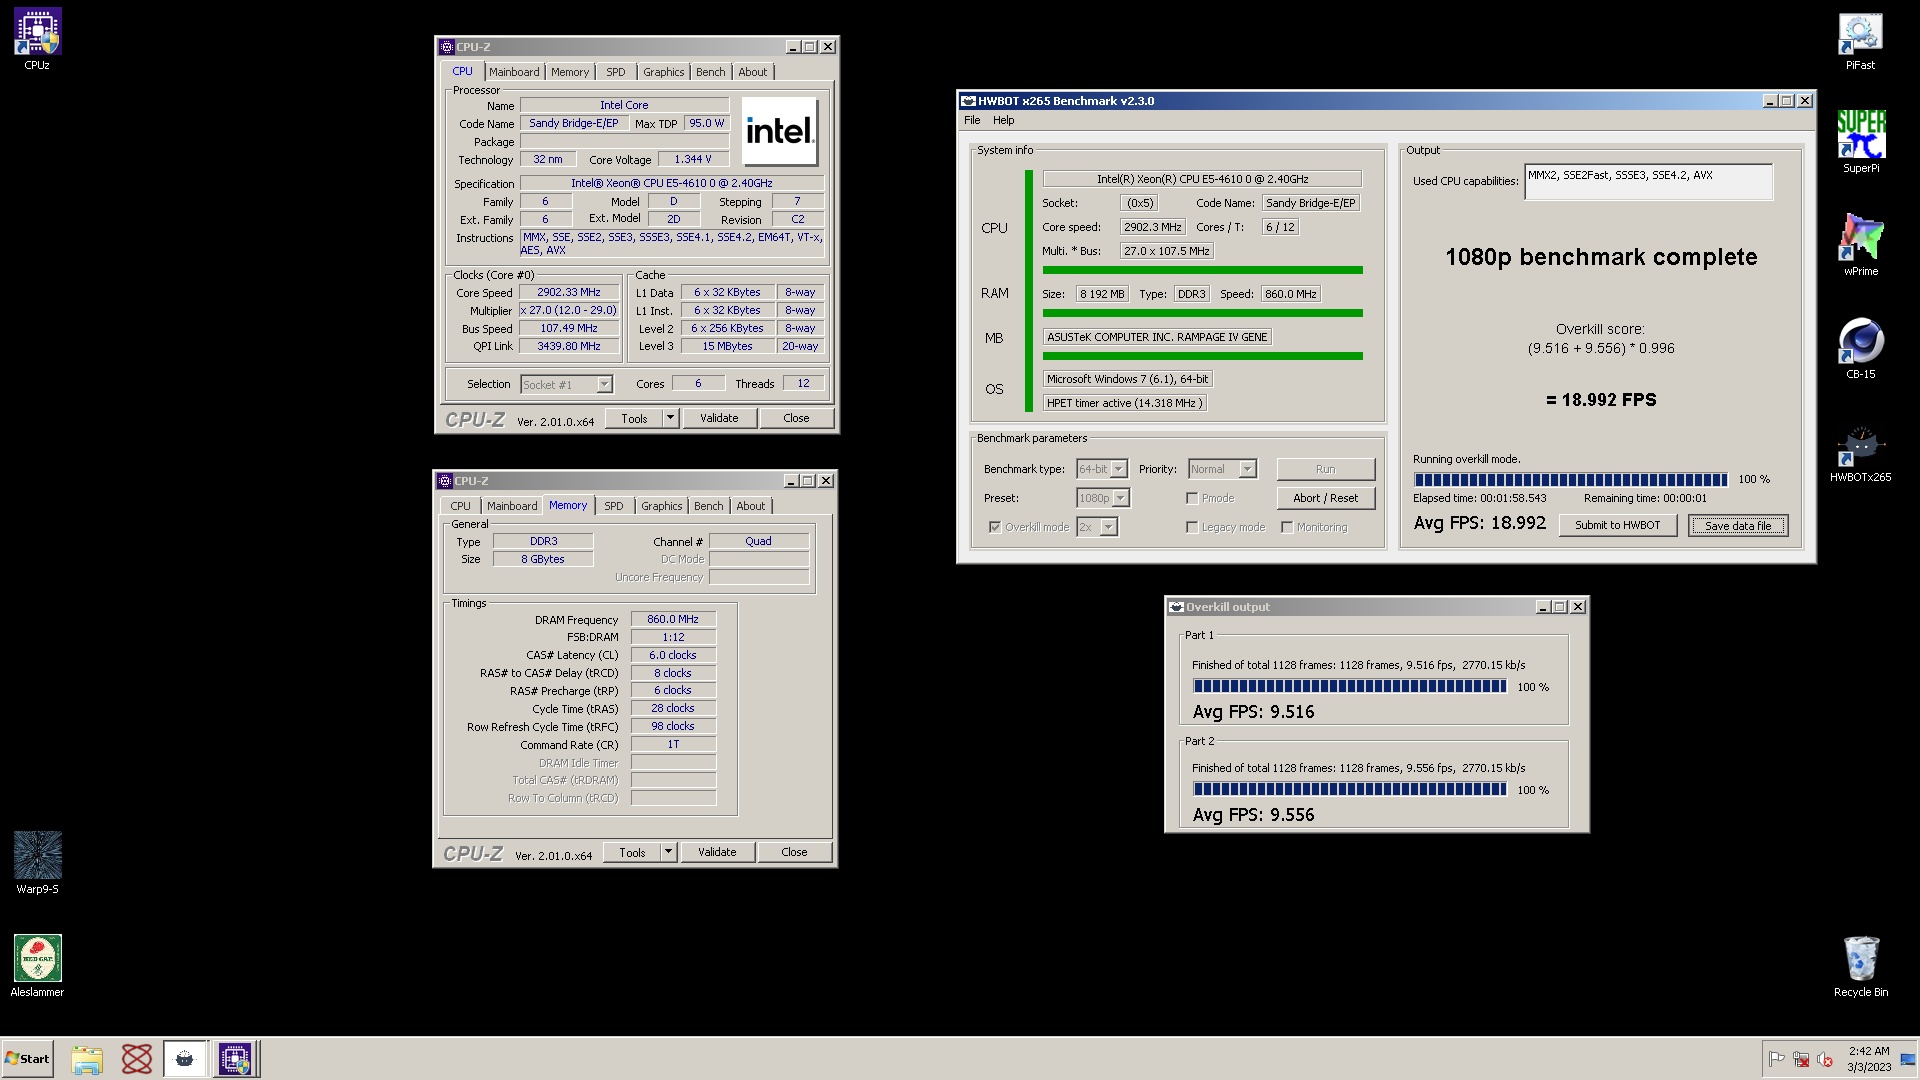Expand the Preset 1080p dropdown

coord(1120,498)
